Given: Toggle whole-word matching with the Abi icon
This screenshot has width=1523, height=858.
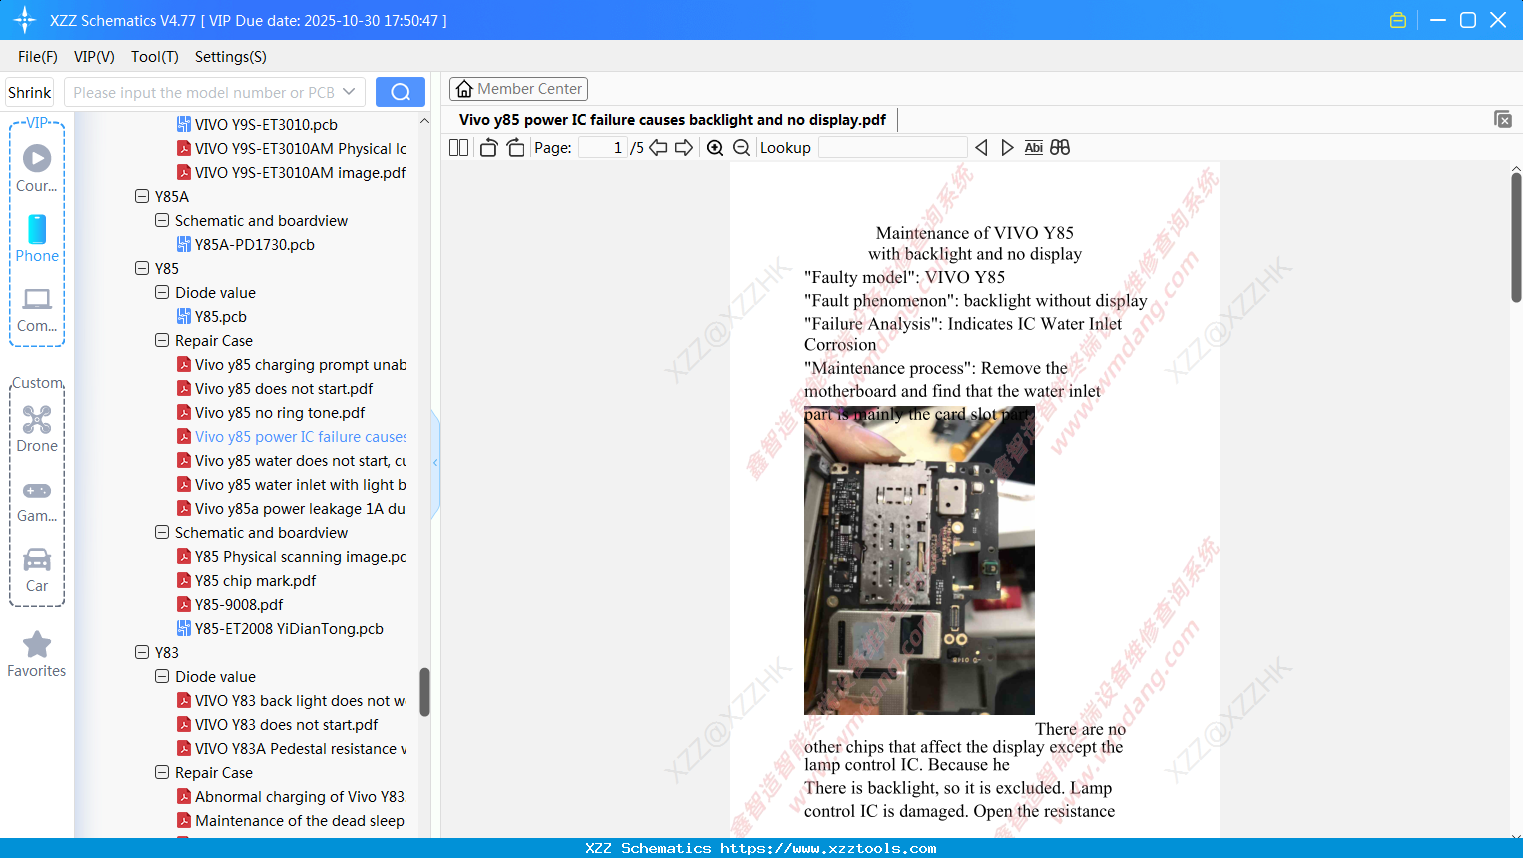Looking at the screenshot, I should (1033, 147).
